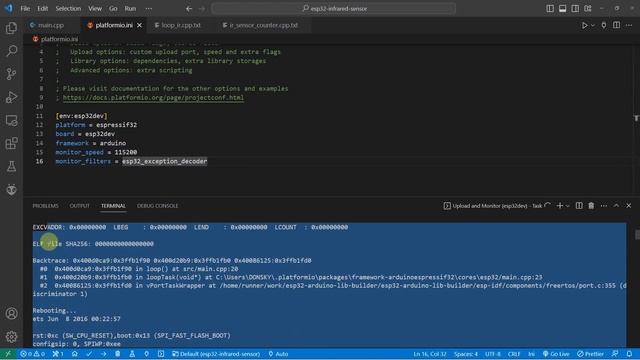Open the Run button dropdown arrow
Viewport: 640px width, 360px height.
[x=593, y=25]
